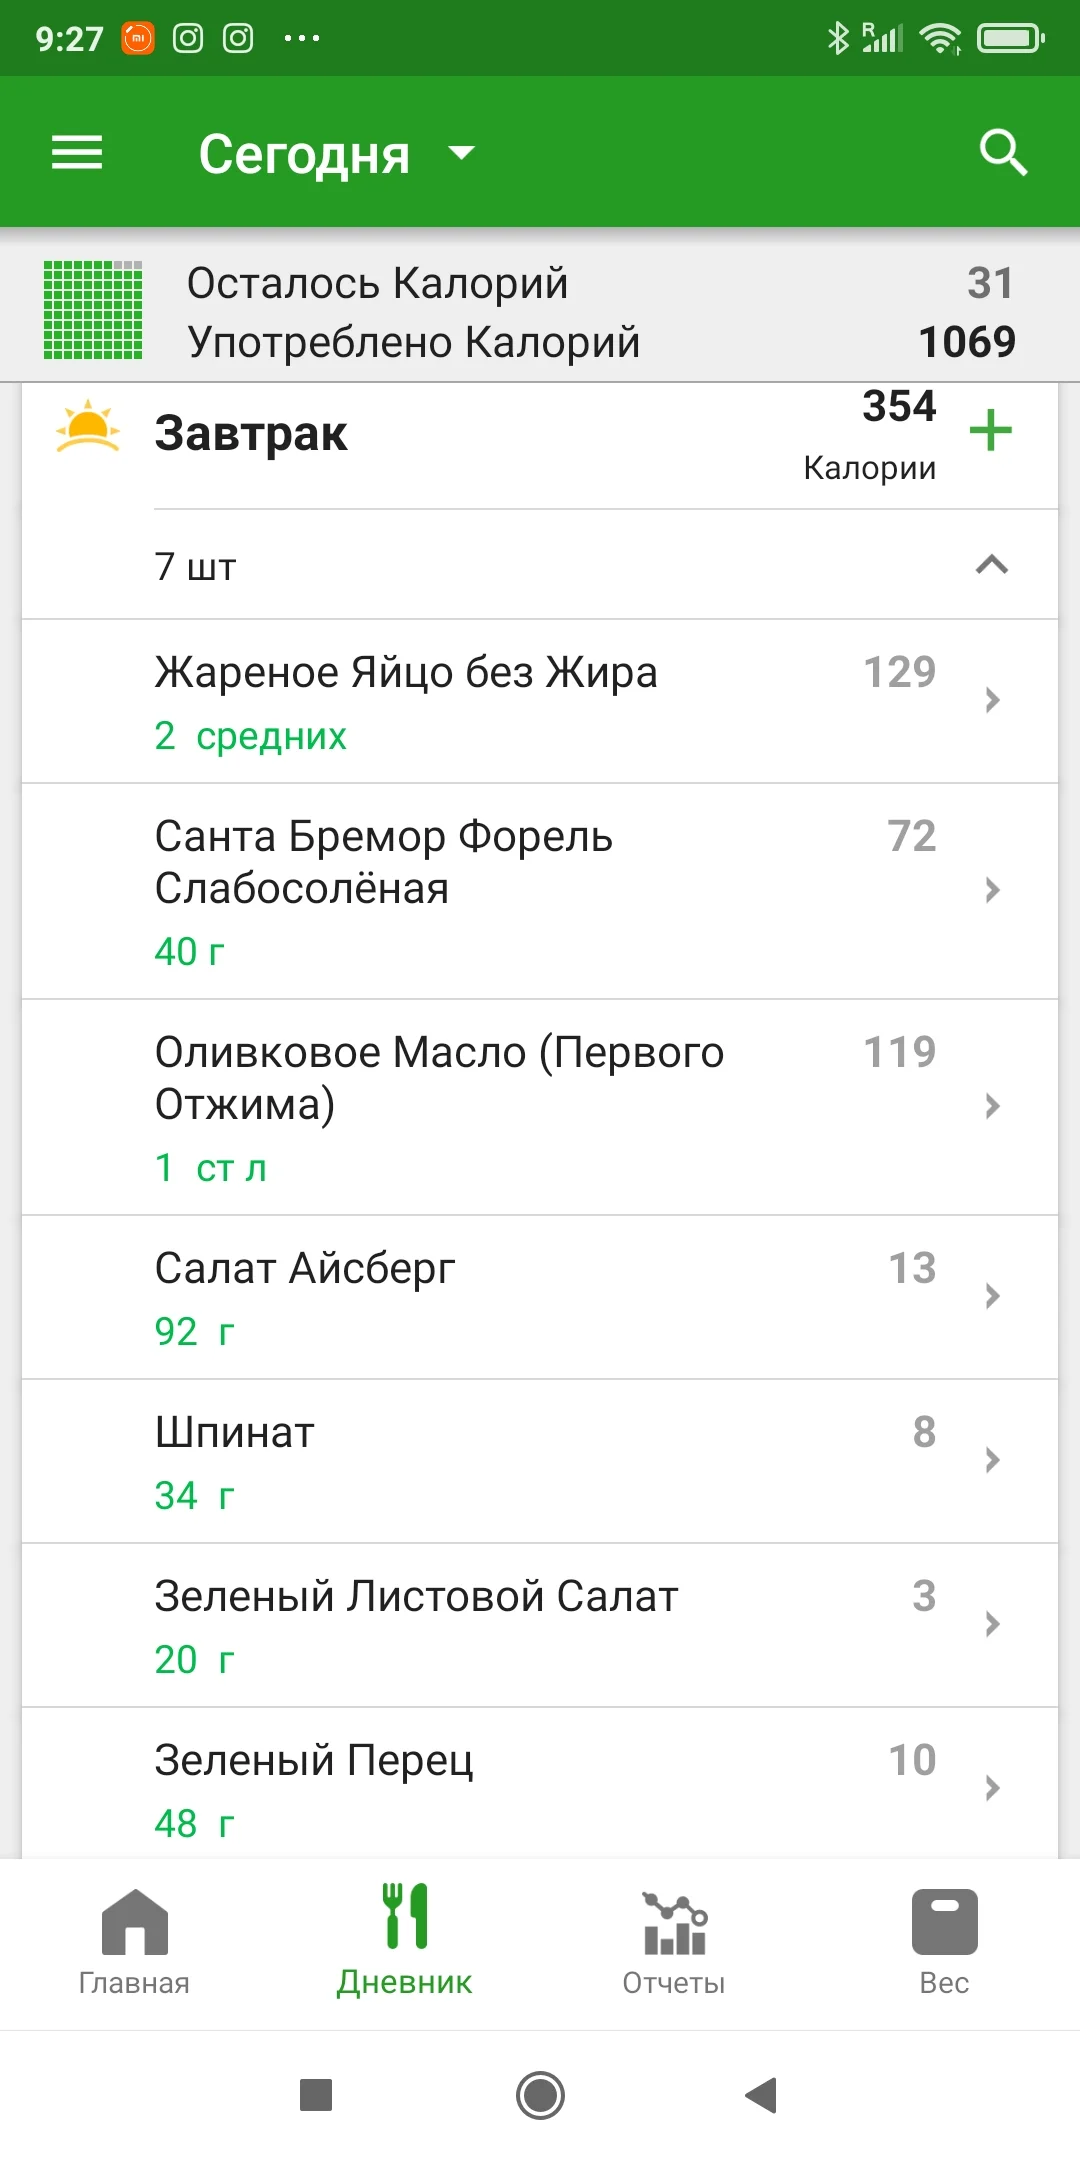Open details arrow for Жареное Яйцо без Жира

[x=992, y=700]
